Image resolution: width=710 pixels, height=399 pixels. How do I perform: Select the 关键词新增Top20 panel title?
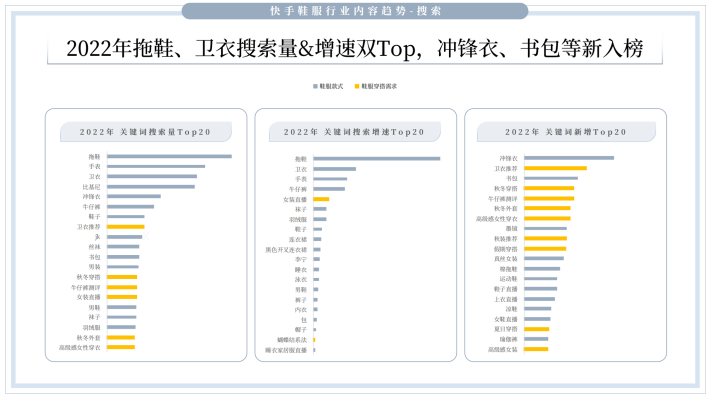(x=566, y=132)
